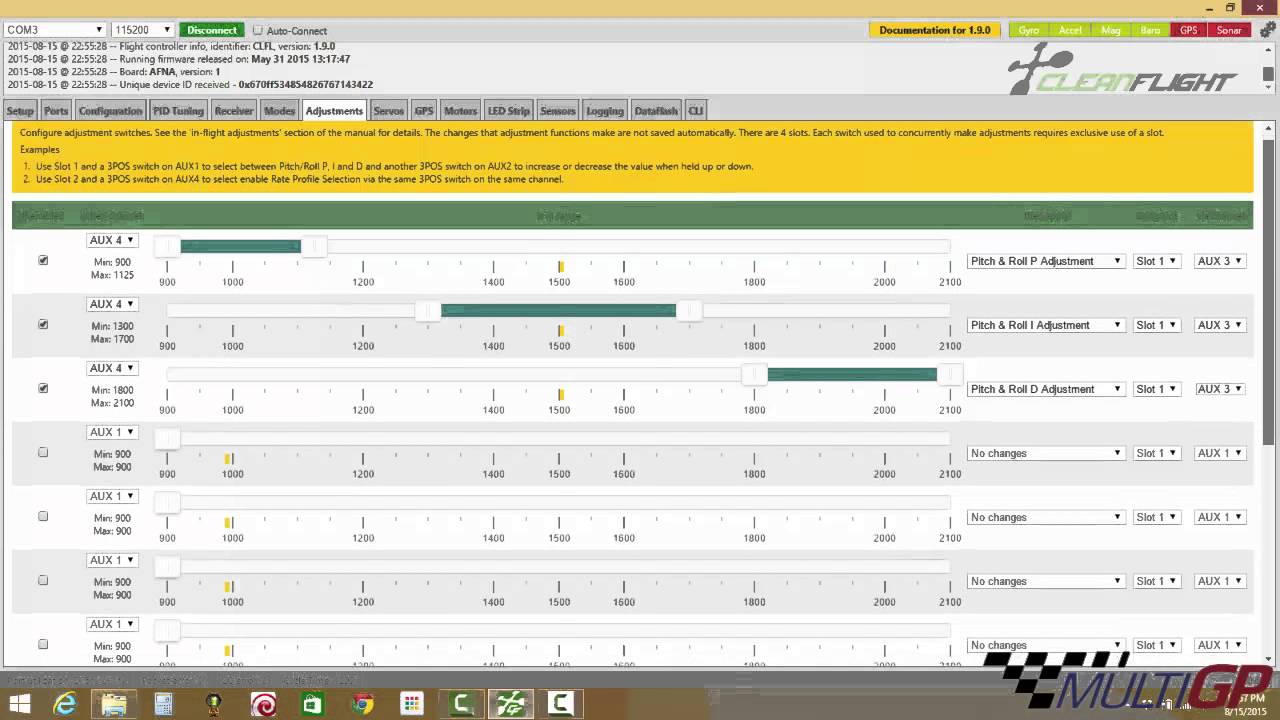The height and width of the screenshot is (720, 1280).
Task: Disable the Pitch & Roll I Adjustment checkbox
Action: coord(43,324)
